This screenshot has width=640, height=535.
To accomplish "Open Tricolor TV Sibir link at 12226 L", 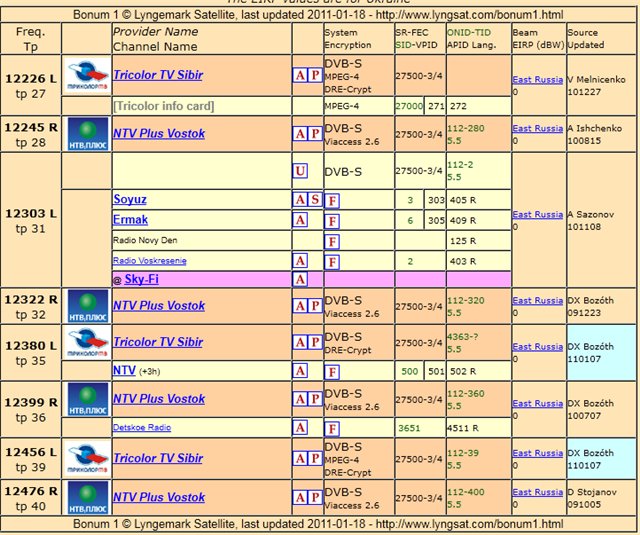I will click(158, 75).
